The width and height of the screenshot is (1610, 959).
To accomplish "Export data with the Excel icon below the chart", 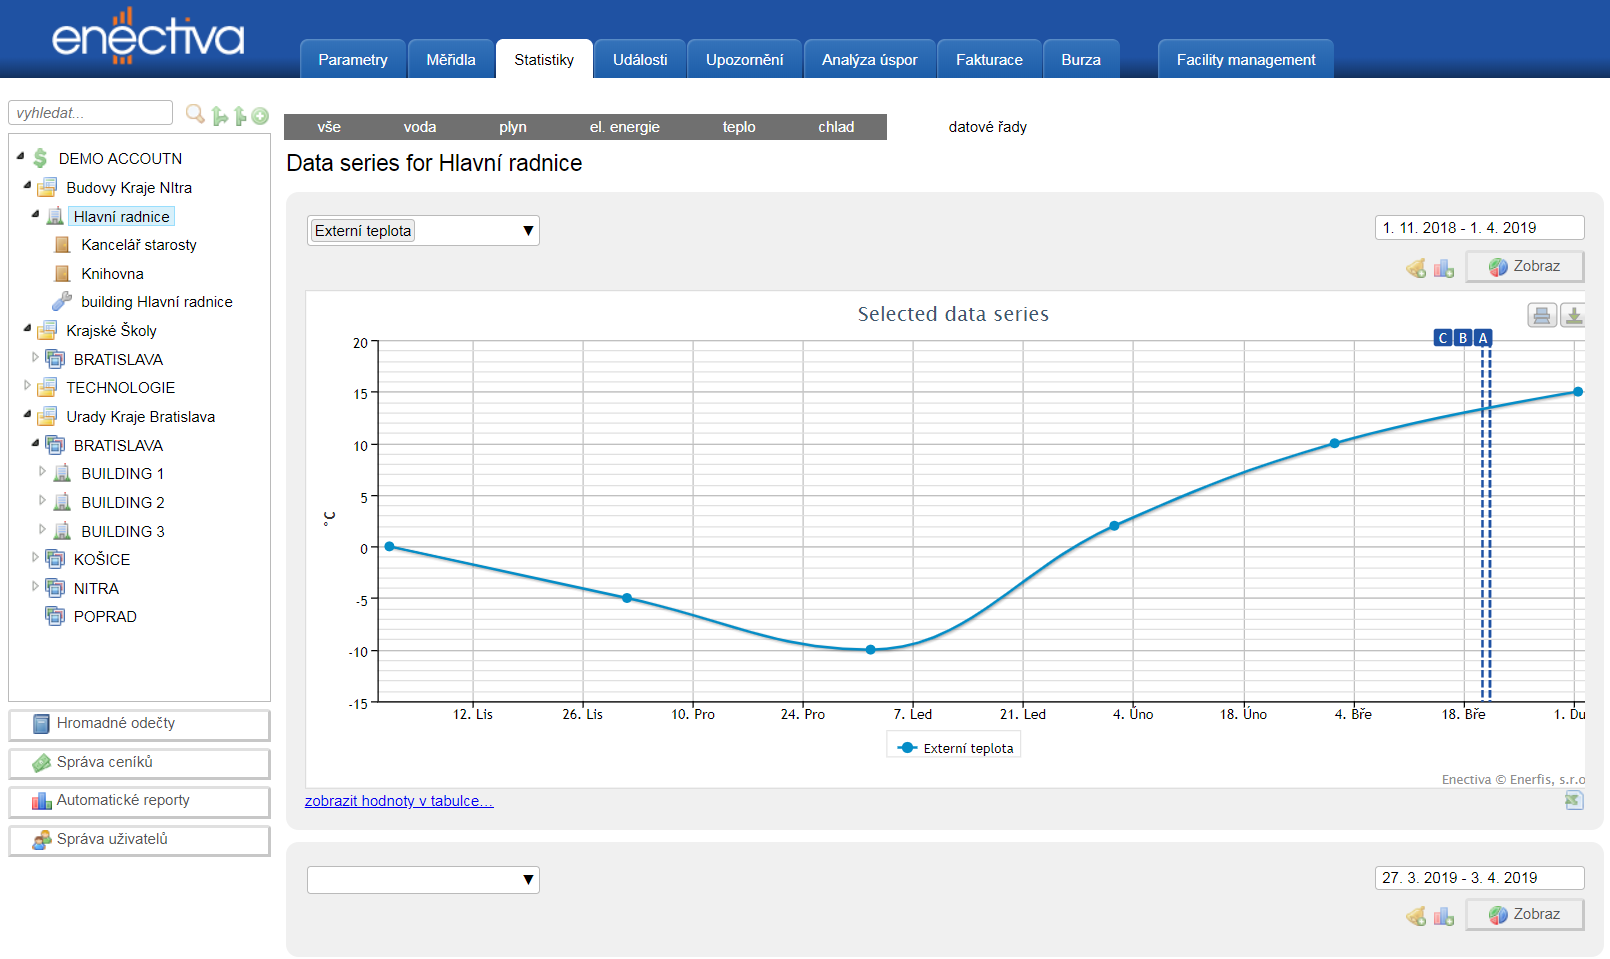I will coord(1573,800).
